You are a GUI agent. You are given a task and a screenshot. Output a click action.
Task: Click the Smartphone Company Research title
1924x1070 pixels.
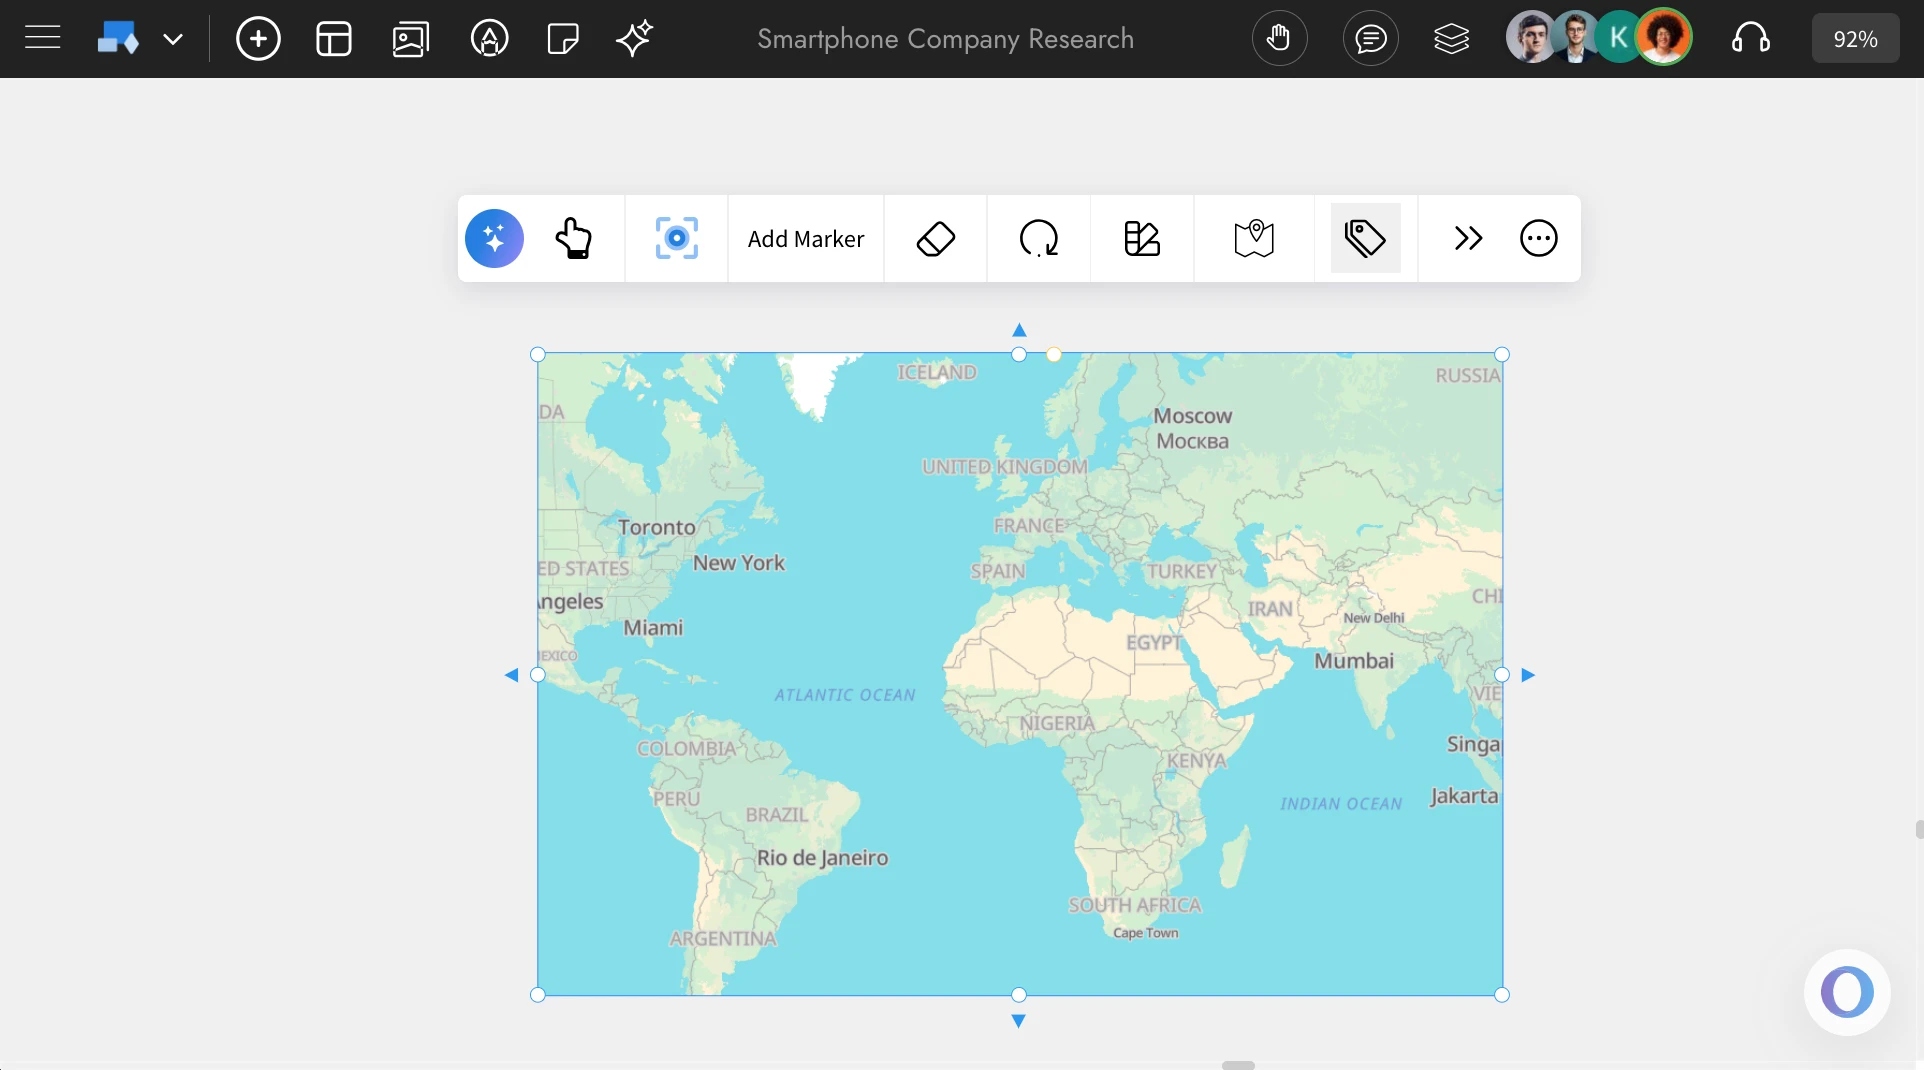click(945, 38)
